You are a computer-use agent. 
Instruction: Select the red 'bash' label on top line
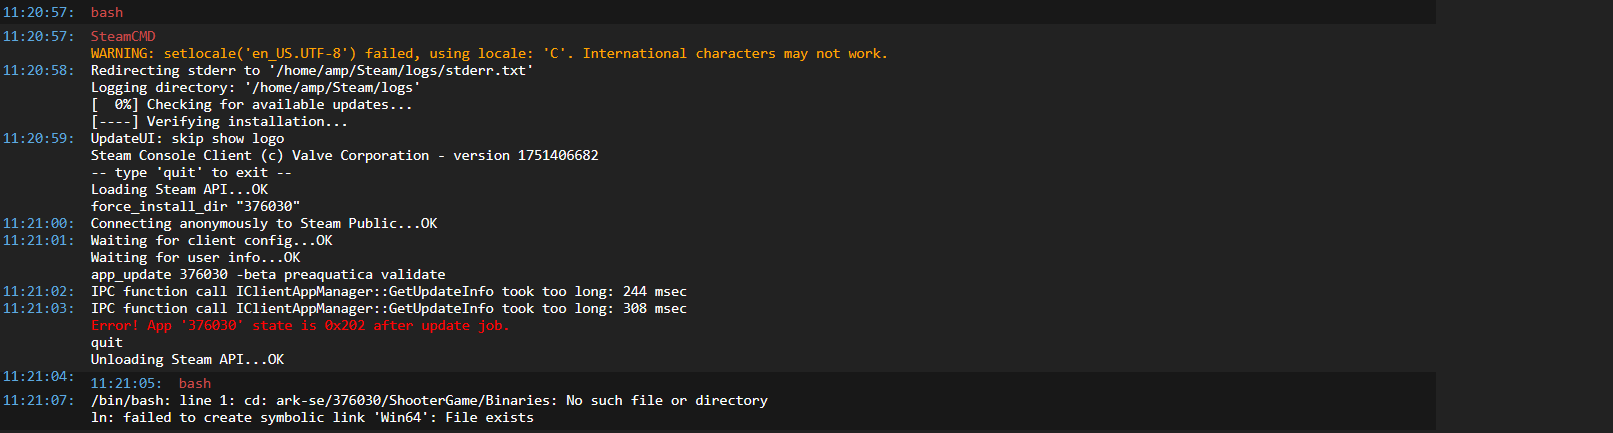[107, 12]
